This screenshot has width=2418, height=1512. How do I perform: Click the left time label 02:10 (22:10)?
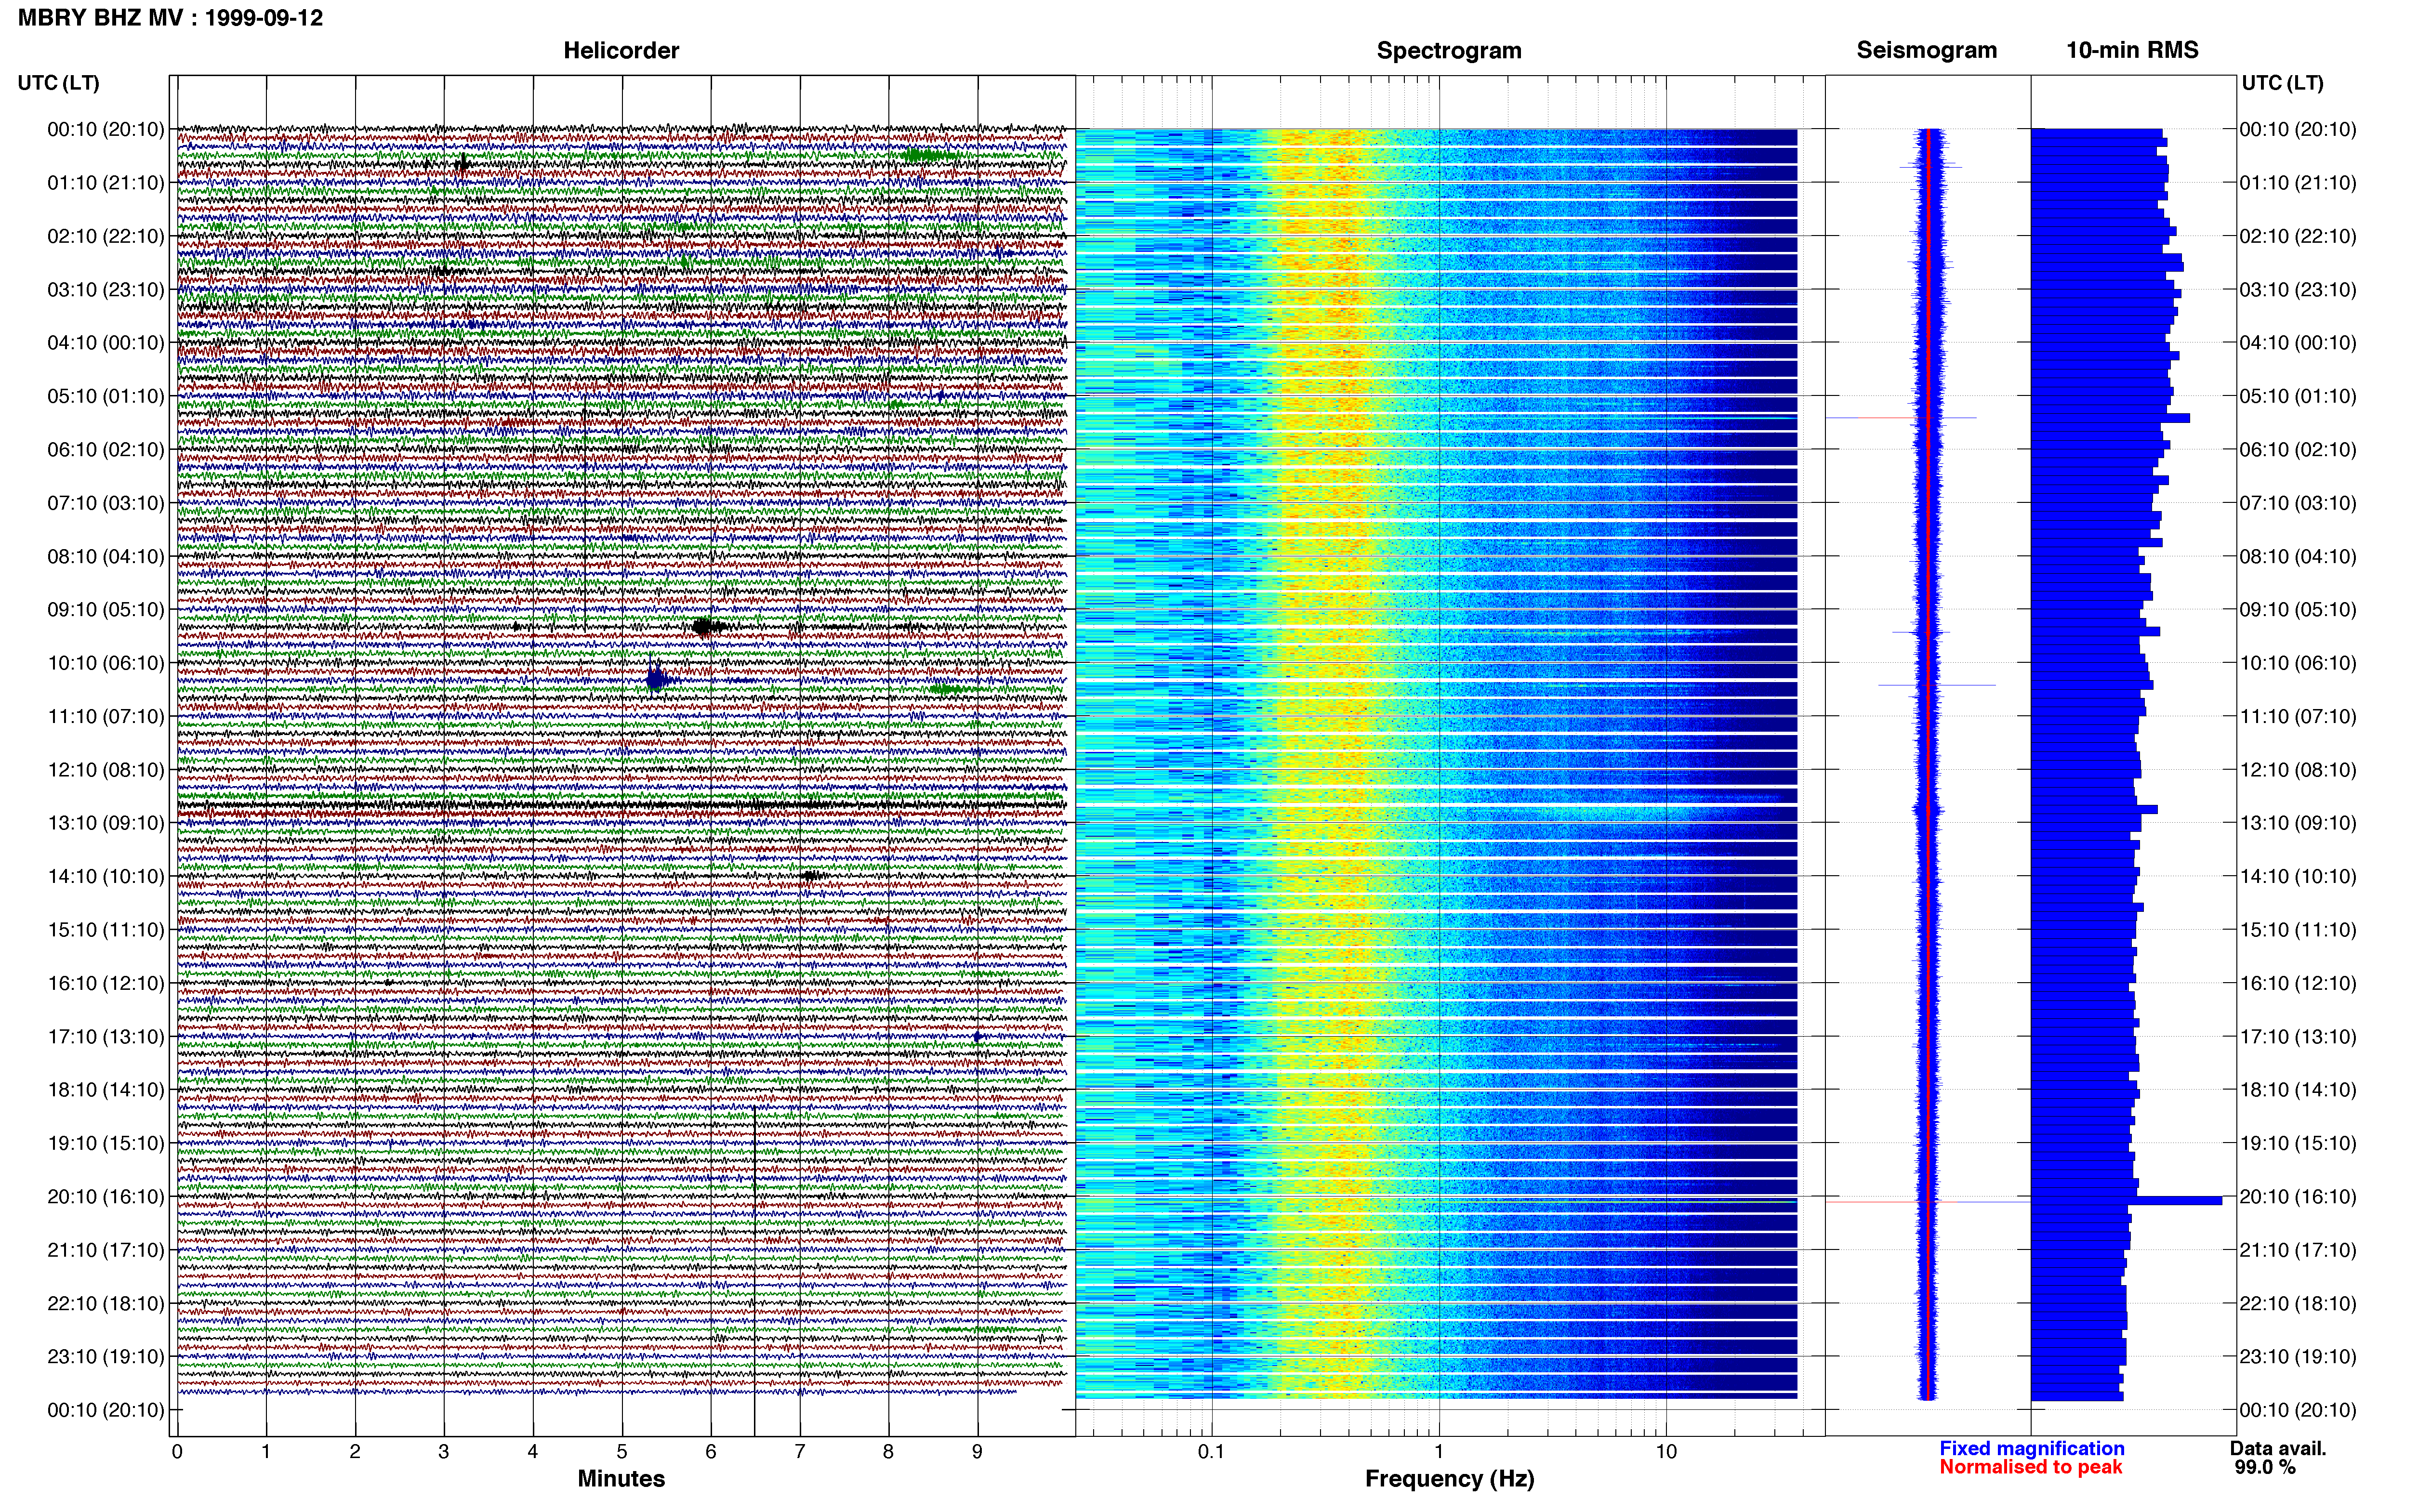(x=106, y=236)
